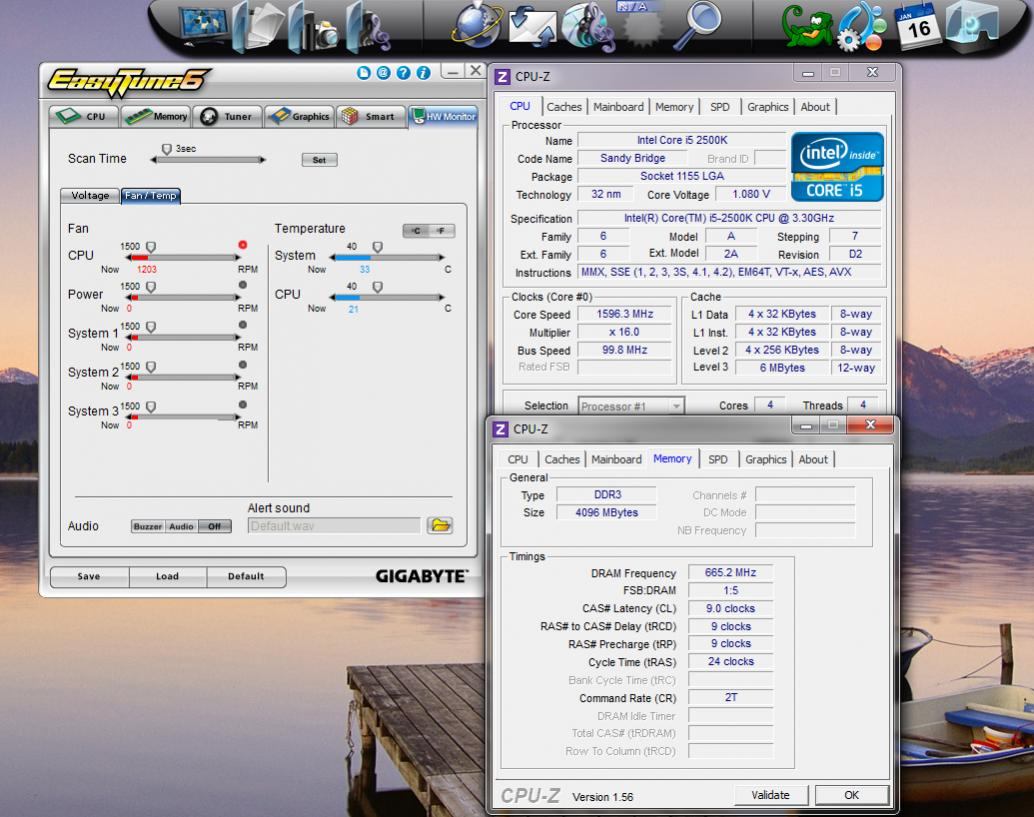Viewport: 1034px width, 817px height.
Task: Open Caches tab in rear CPU-Z window
Action: pos(564,107)
